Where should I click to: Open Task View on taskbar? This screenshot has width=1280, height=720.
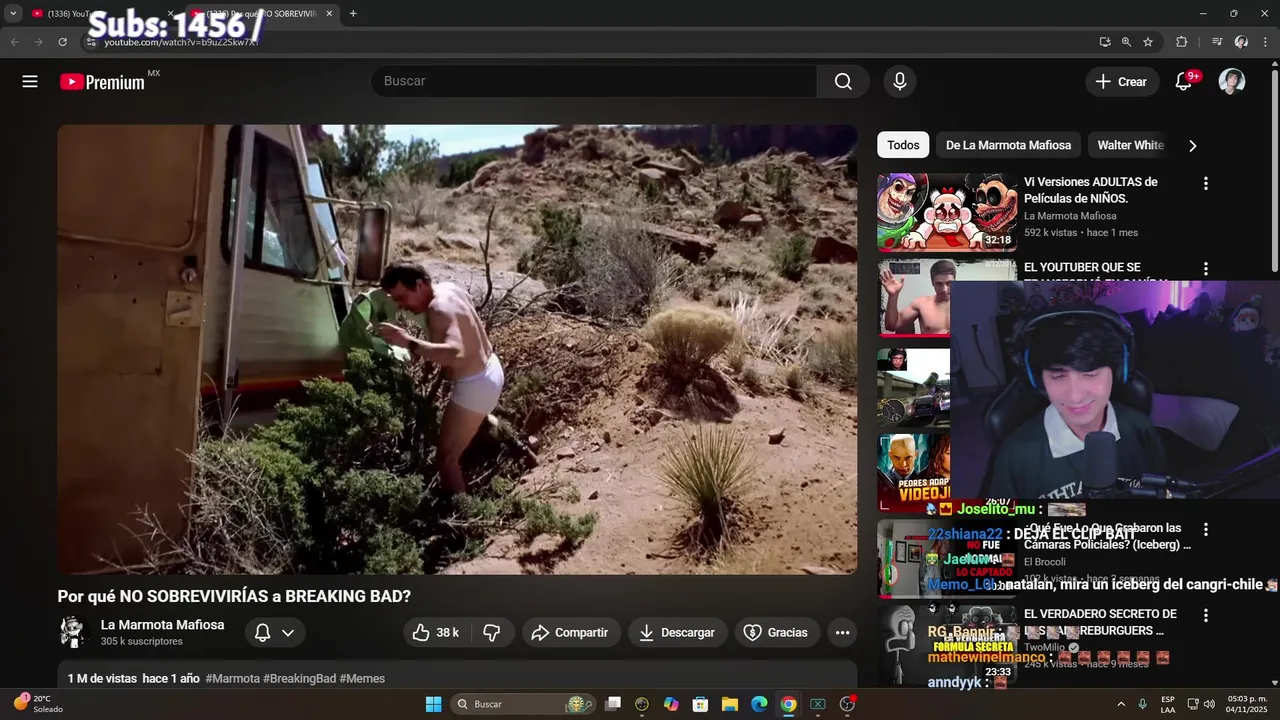tap(613, 704)
